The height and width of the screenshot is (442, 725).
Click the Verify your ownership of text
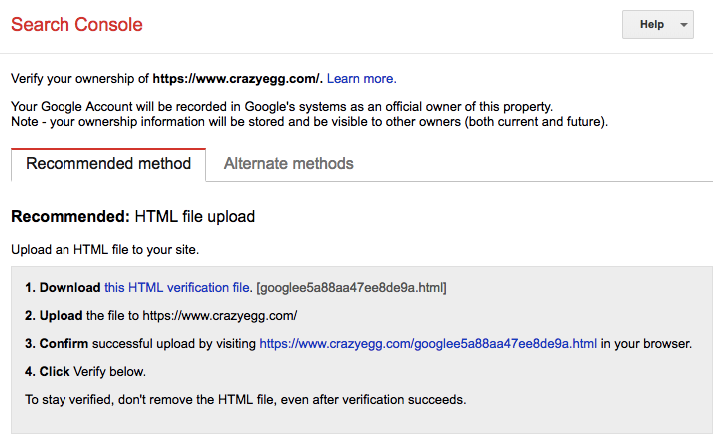point(80,79)
